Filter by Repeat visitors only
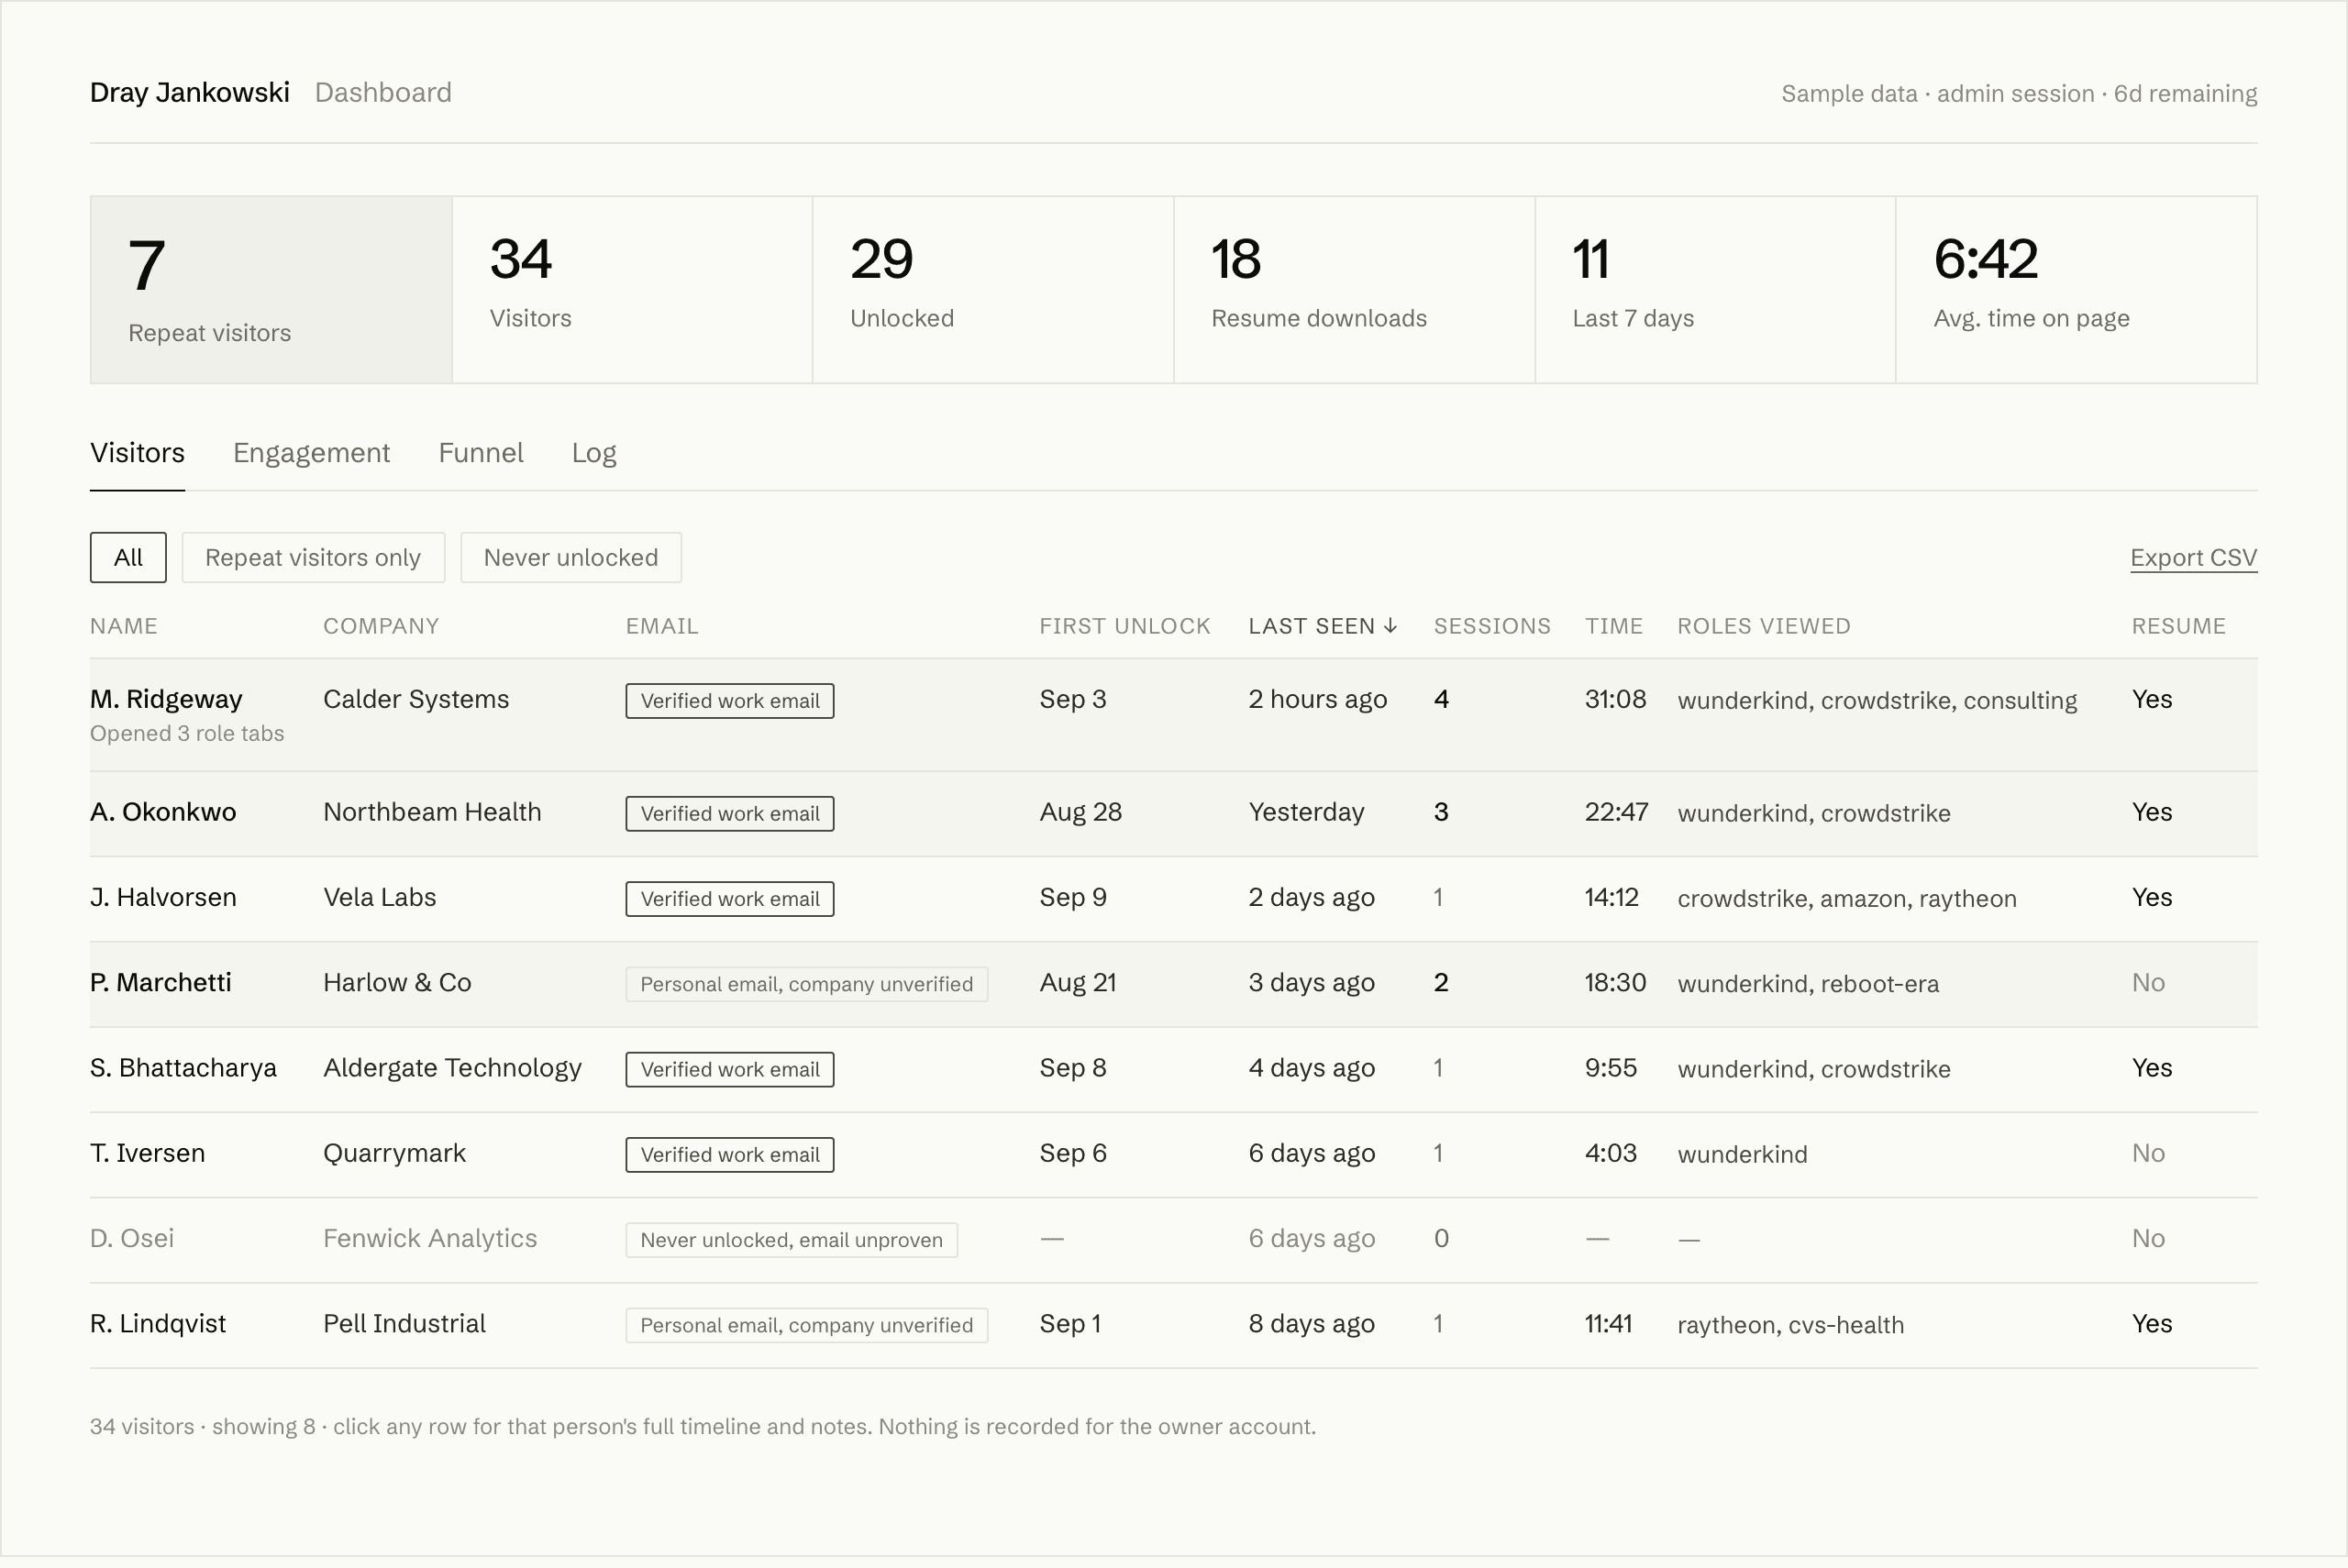The width and height of the screenshot is (2348, 1568). (x=313, y=557)
